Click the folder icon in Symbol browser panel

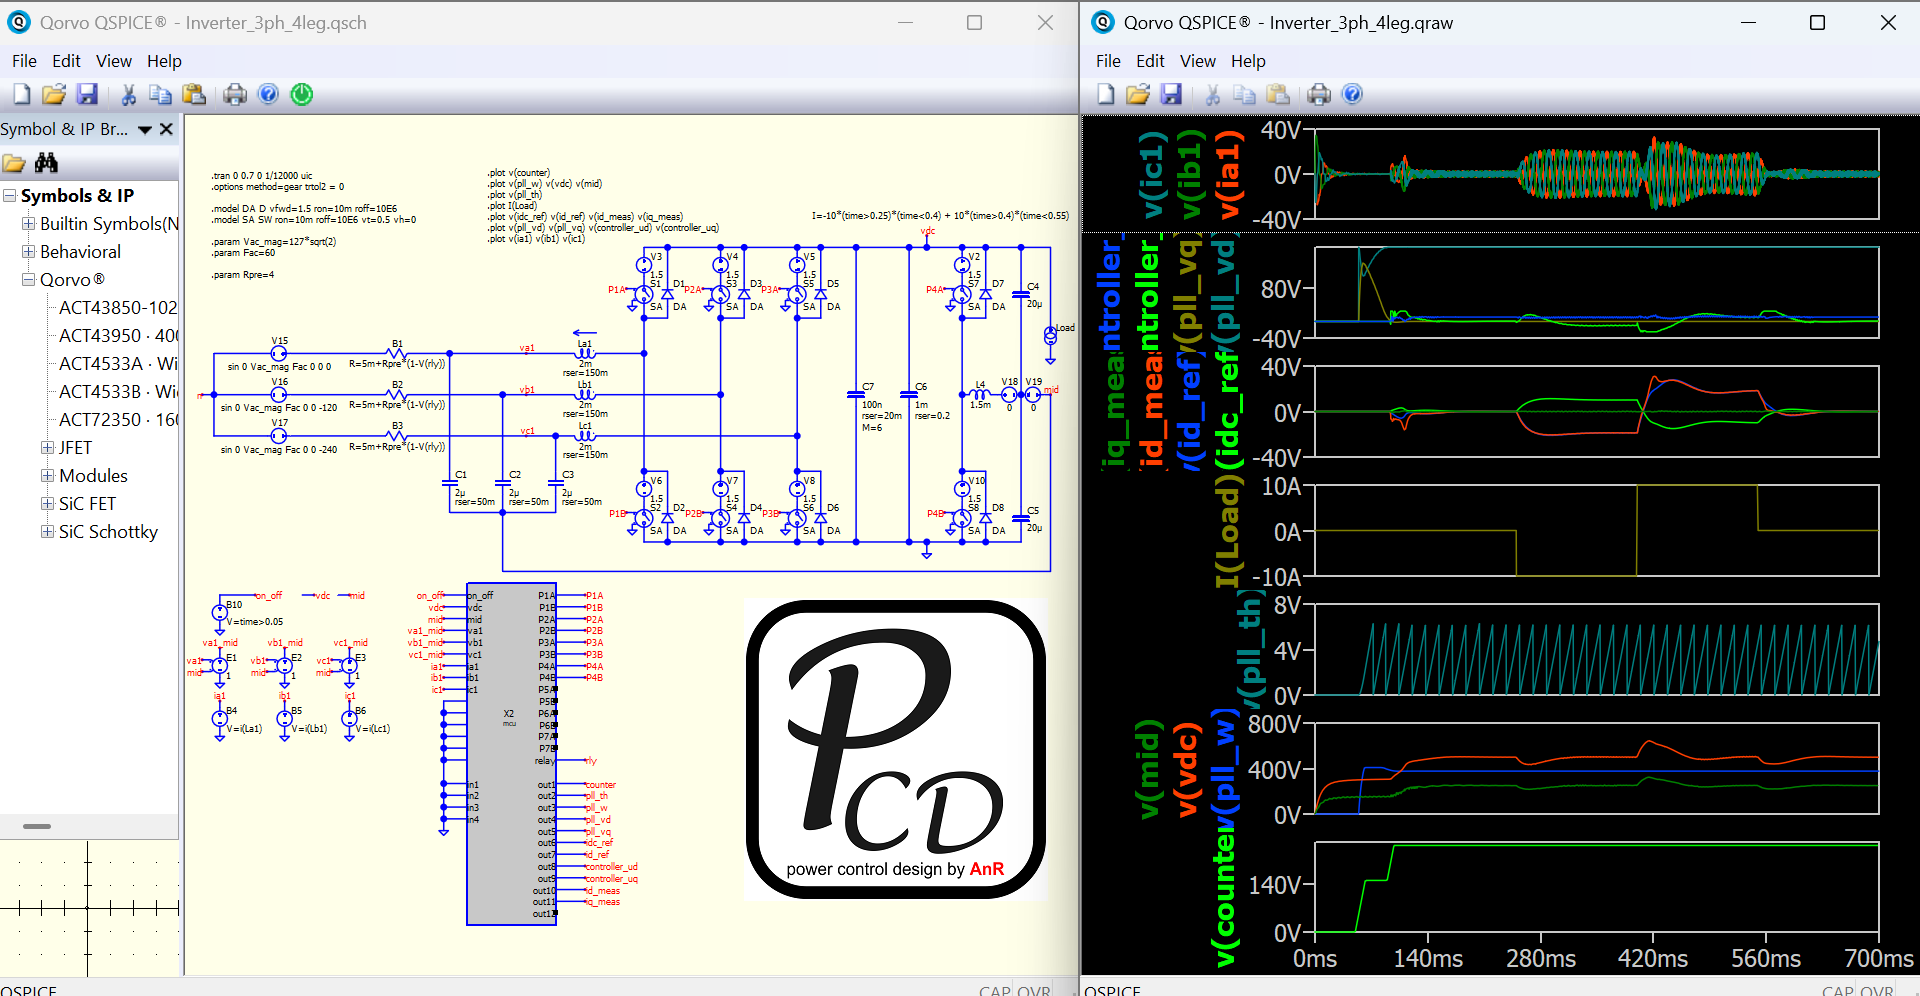click(14, 163)
